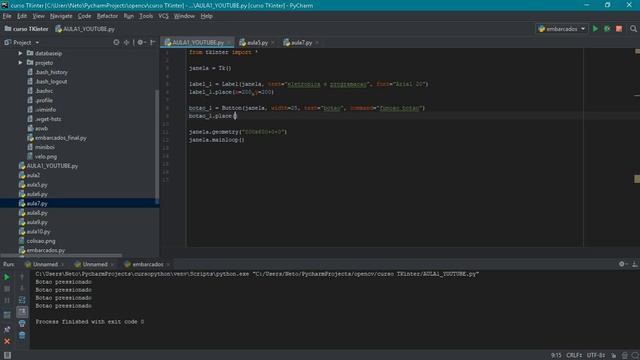Open VCS menu
Image resolution: width=640 pixels, height=360 pixels.
click(x=163, y=16)
